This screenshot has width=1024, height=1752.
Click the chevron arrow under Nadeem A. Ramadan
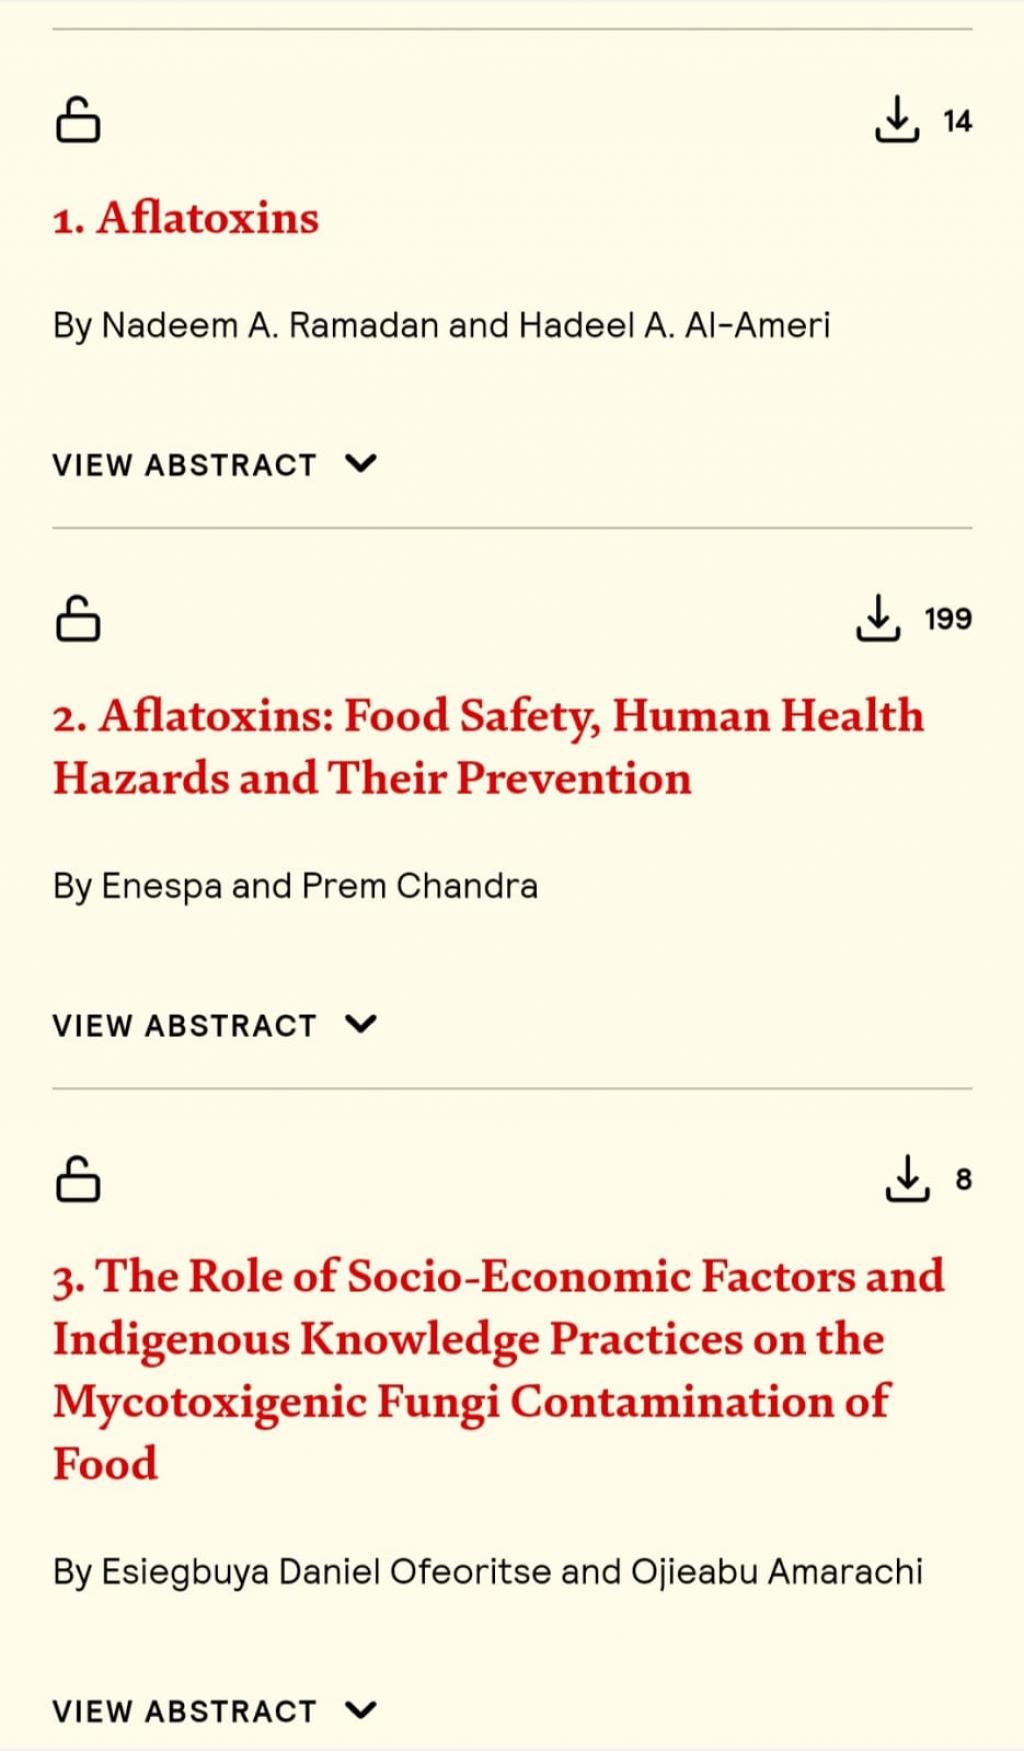(360, 464)
